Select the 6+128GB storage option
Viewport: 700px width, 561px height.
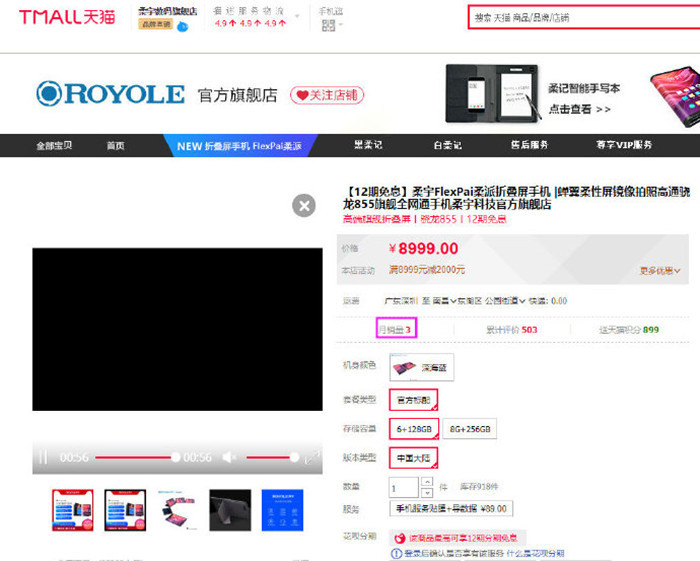(413, 429)
